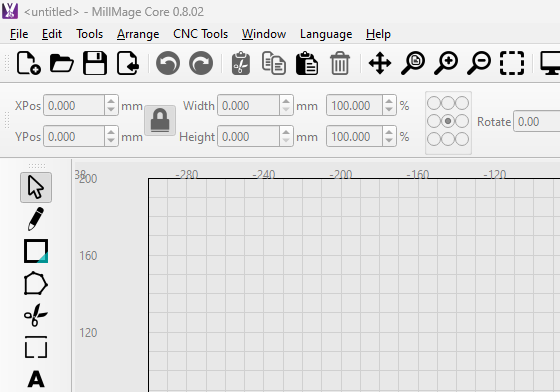Redo the last action
This screenshot has width=560, height=392.
click(x=201, y=63)
